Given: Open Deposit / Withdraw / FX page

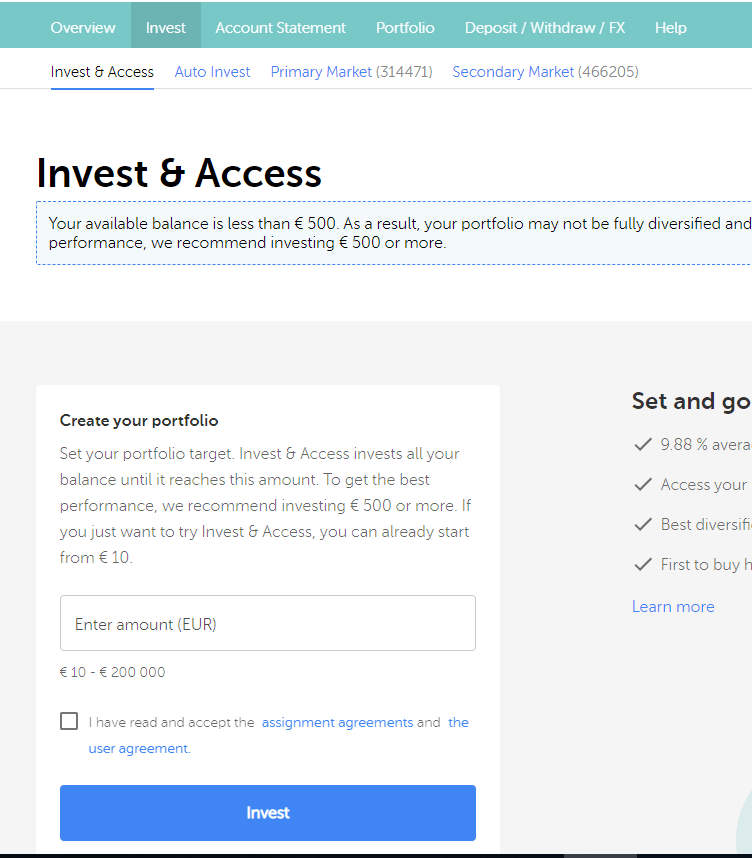Looking at the screenshot, I should pos(545,27).
